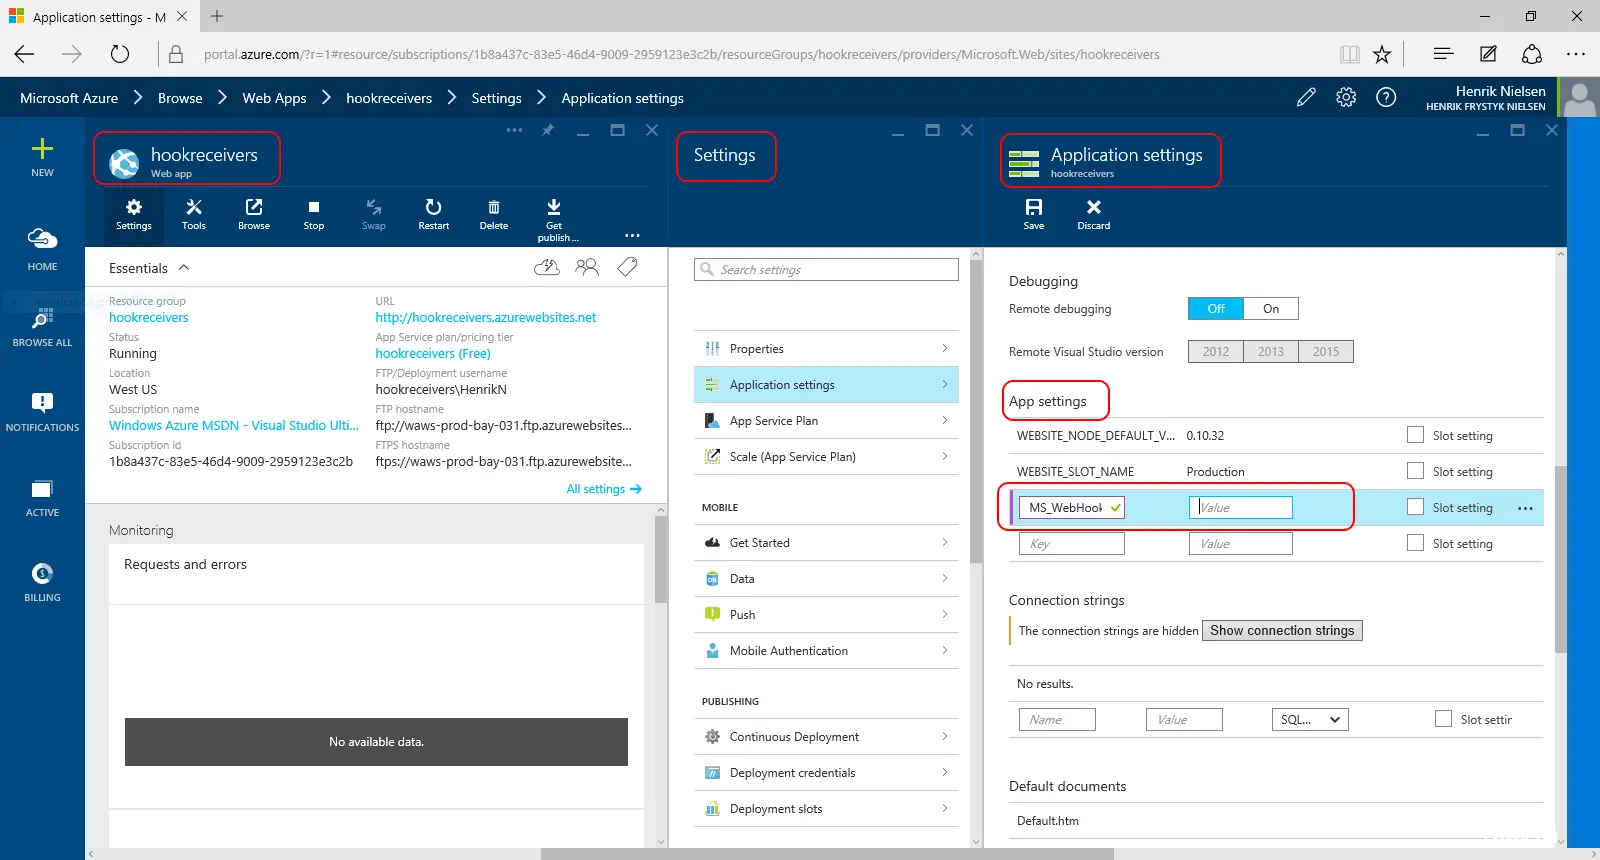
Task: Open NOTIFICATIONS in the left sidebar
Action: click(x=42, y=412)
